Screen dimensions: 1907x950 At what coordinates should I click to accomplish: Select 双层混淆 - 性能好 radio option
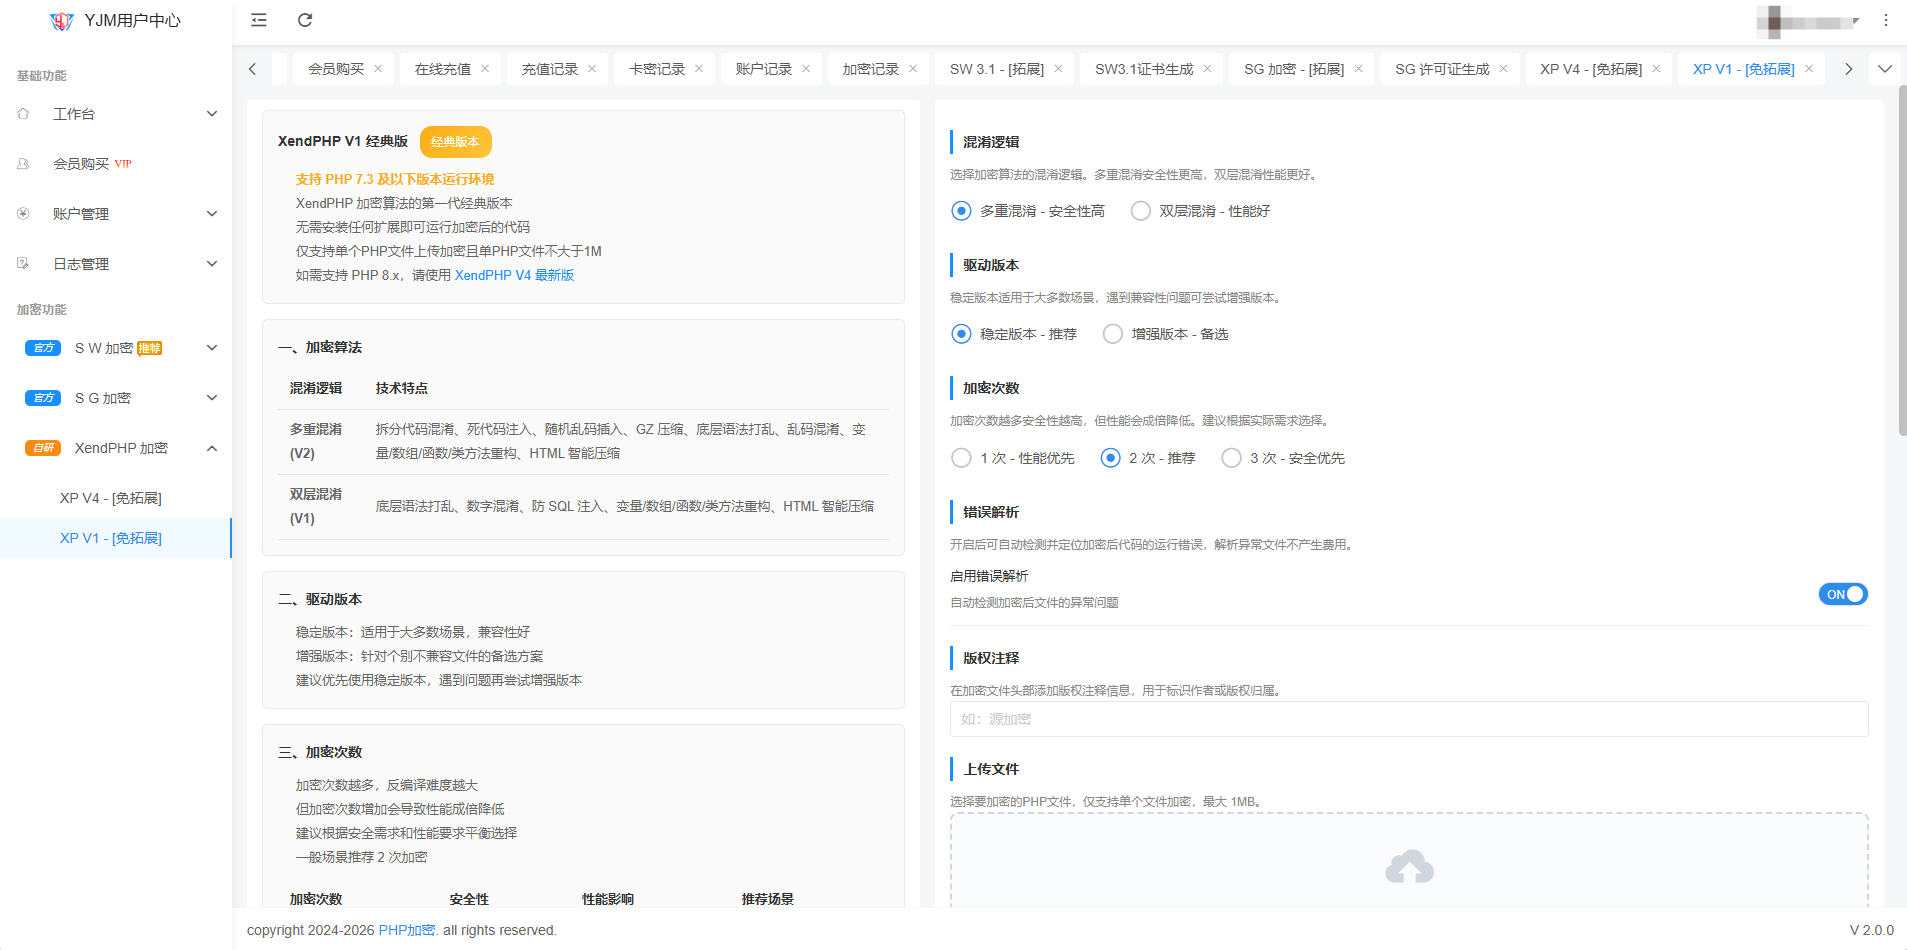[1140, 211]
